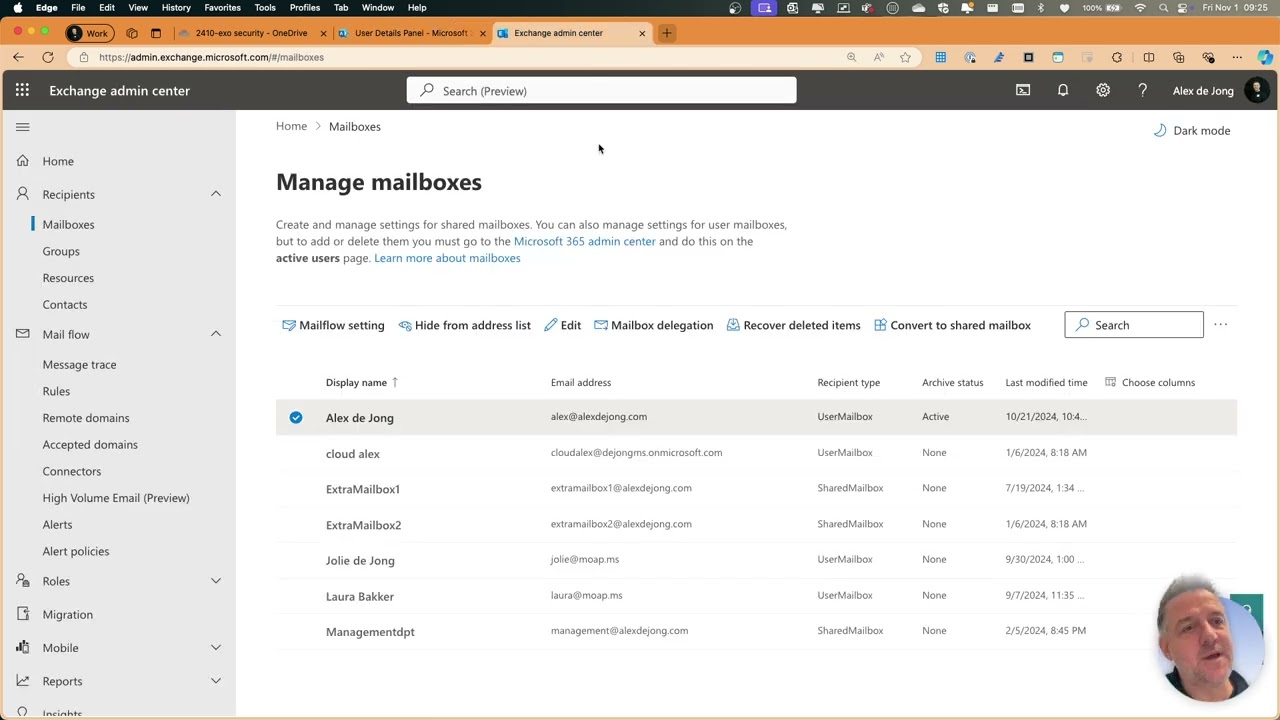Open the cloud alex mailbox
The image size is (1280, 720).
[353, 453]
